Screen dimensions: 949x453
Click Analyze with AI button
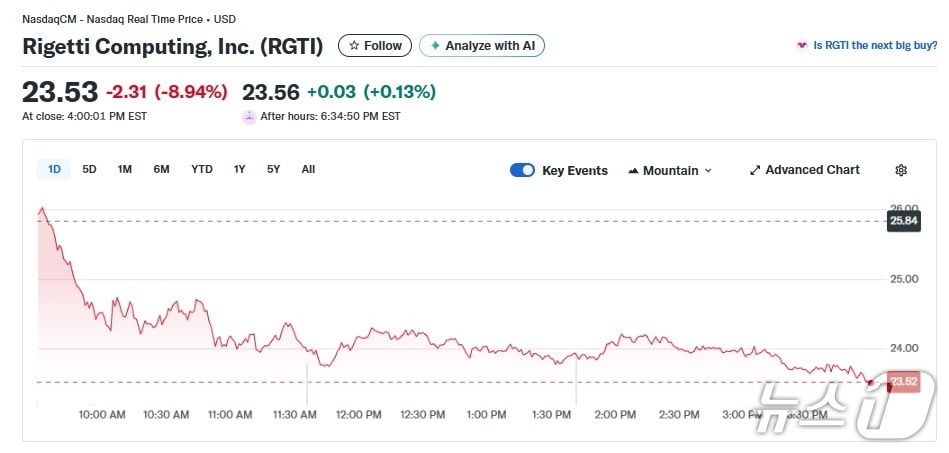click(482, 46)
